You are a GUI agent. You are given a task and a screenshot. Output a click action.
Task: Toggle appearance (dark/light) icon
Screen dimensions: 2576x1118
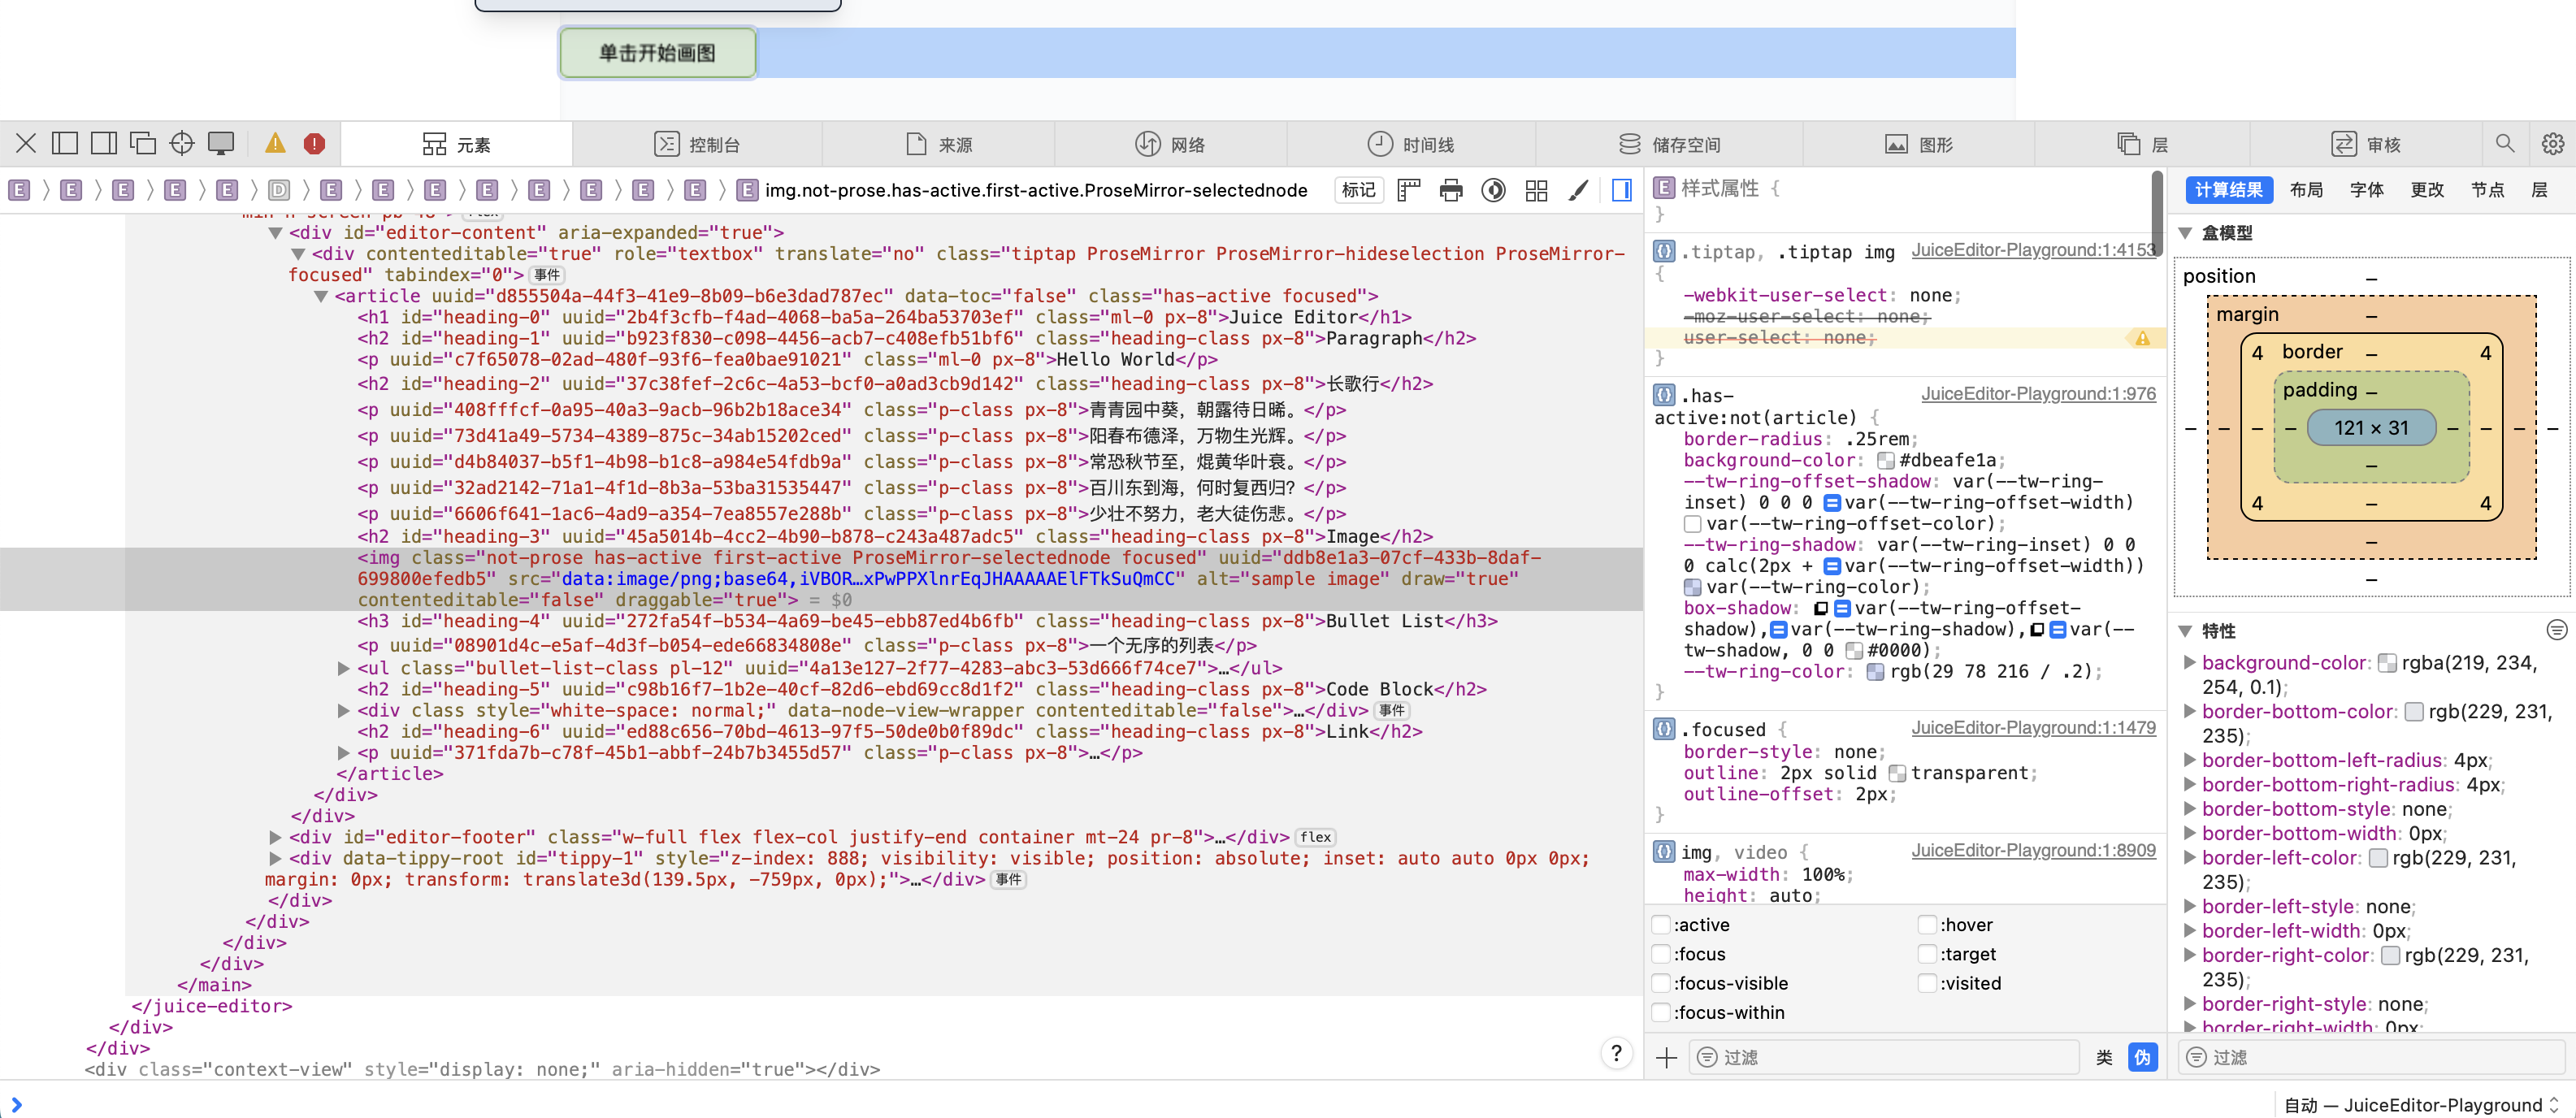[1494, 190]
